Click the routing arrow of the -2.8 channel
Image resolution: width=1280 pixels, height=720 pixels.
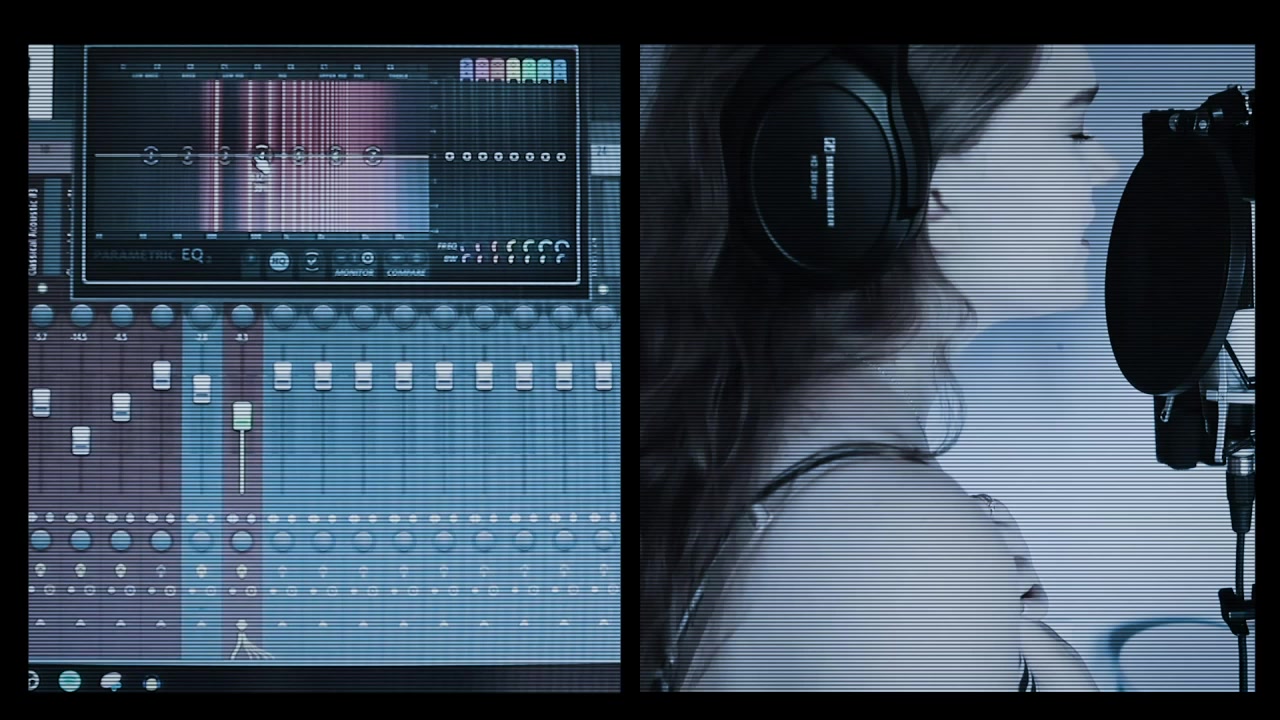pyautogui.click(x=202, y=625)
